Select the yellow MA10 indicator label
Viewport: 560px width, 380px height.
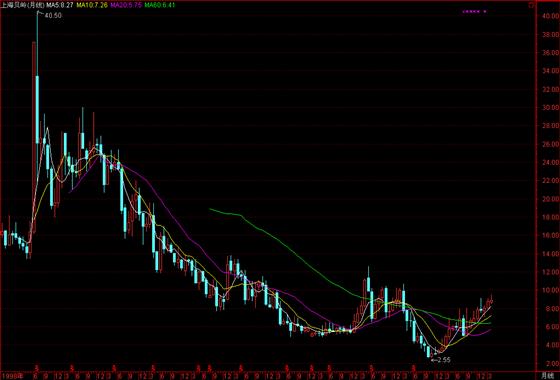point(92,5)
